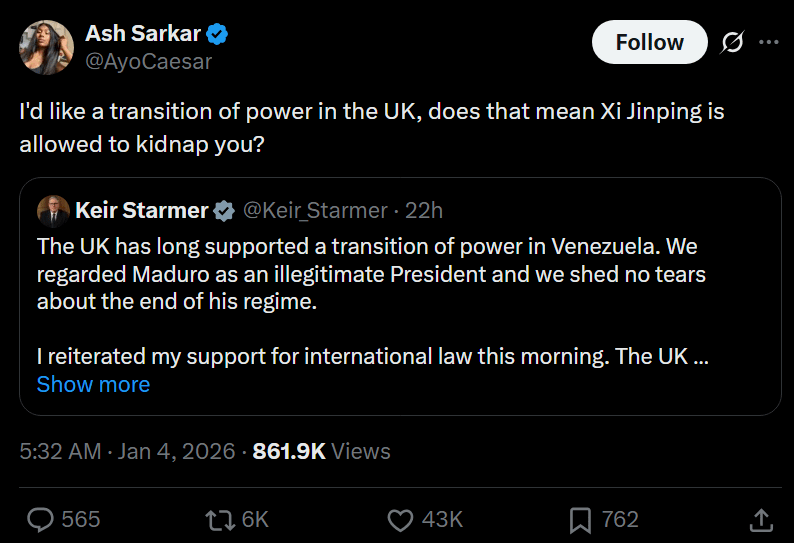Bookmark this post
The width and height of the screenshot is (794, 543).
(x=580, y=519)
